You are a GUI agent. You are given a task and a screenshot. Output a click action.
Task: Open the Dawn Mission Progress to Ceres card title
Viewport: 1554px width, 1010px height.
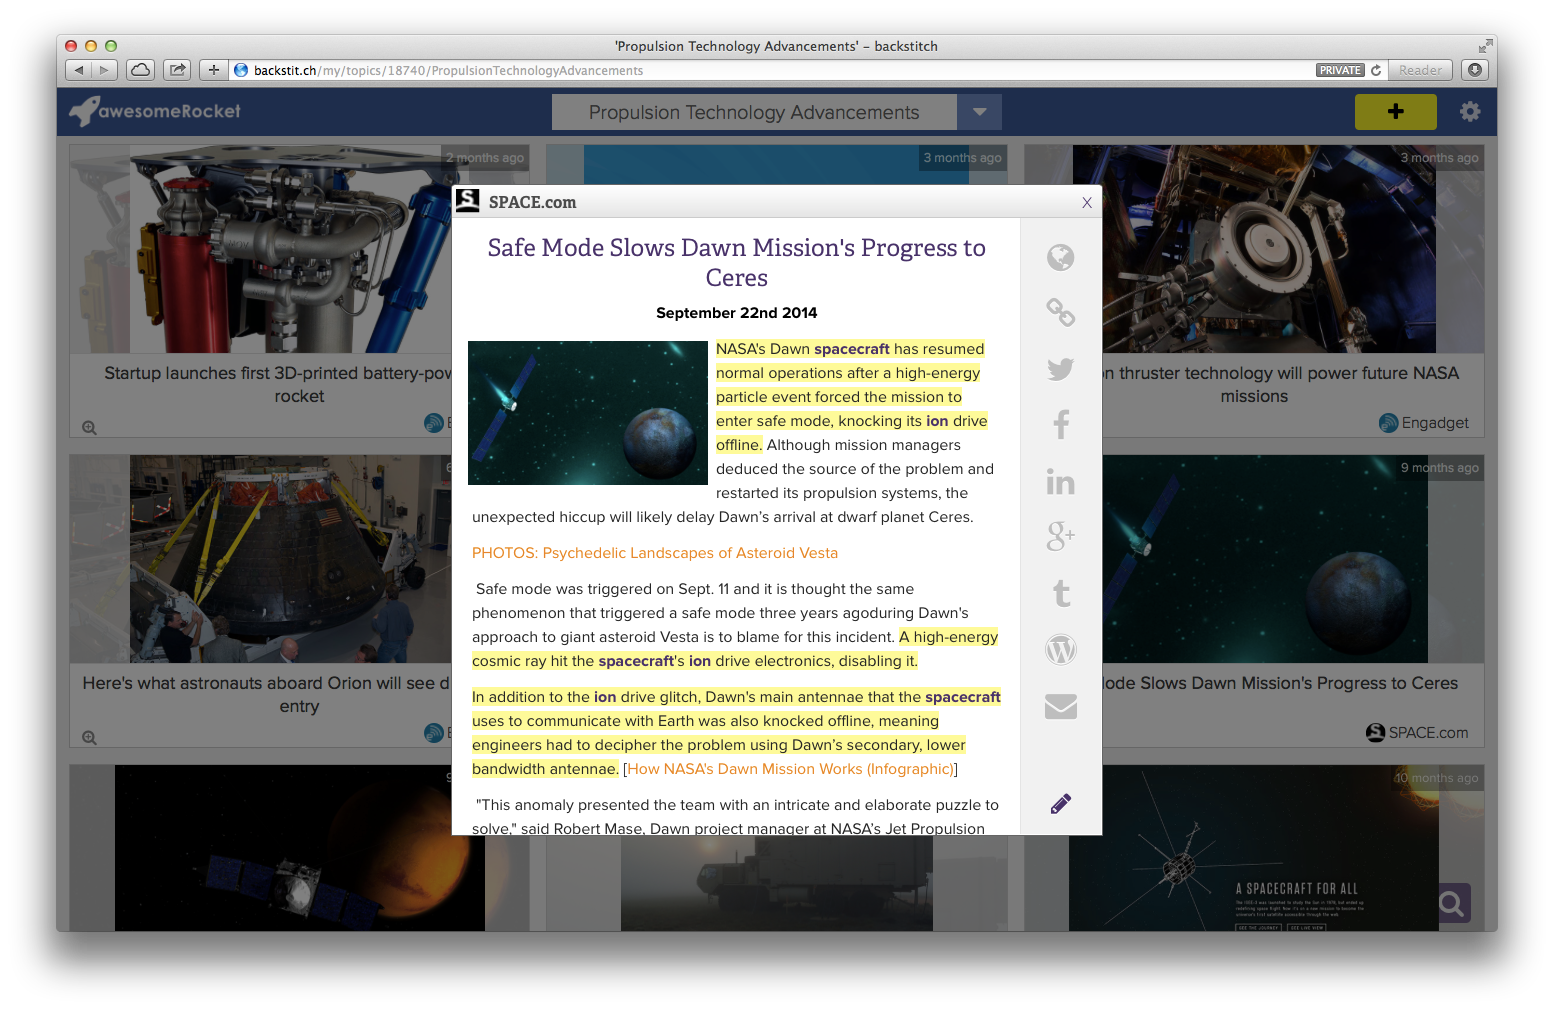click(1280, 683)
